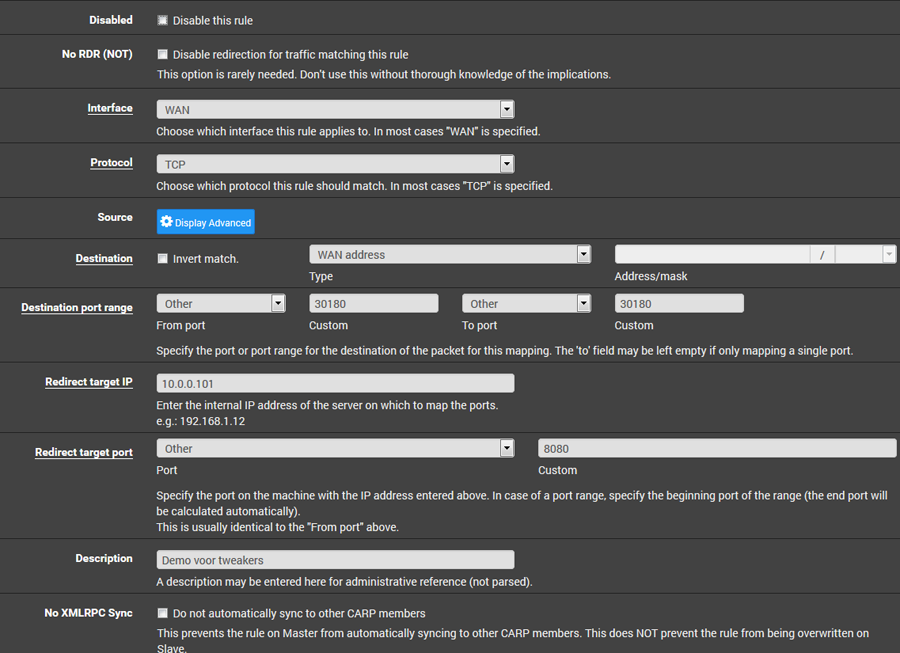900x653 pixels.
Task: Open the To port dropdown
Action: [x=526, y=303]
